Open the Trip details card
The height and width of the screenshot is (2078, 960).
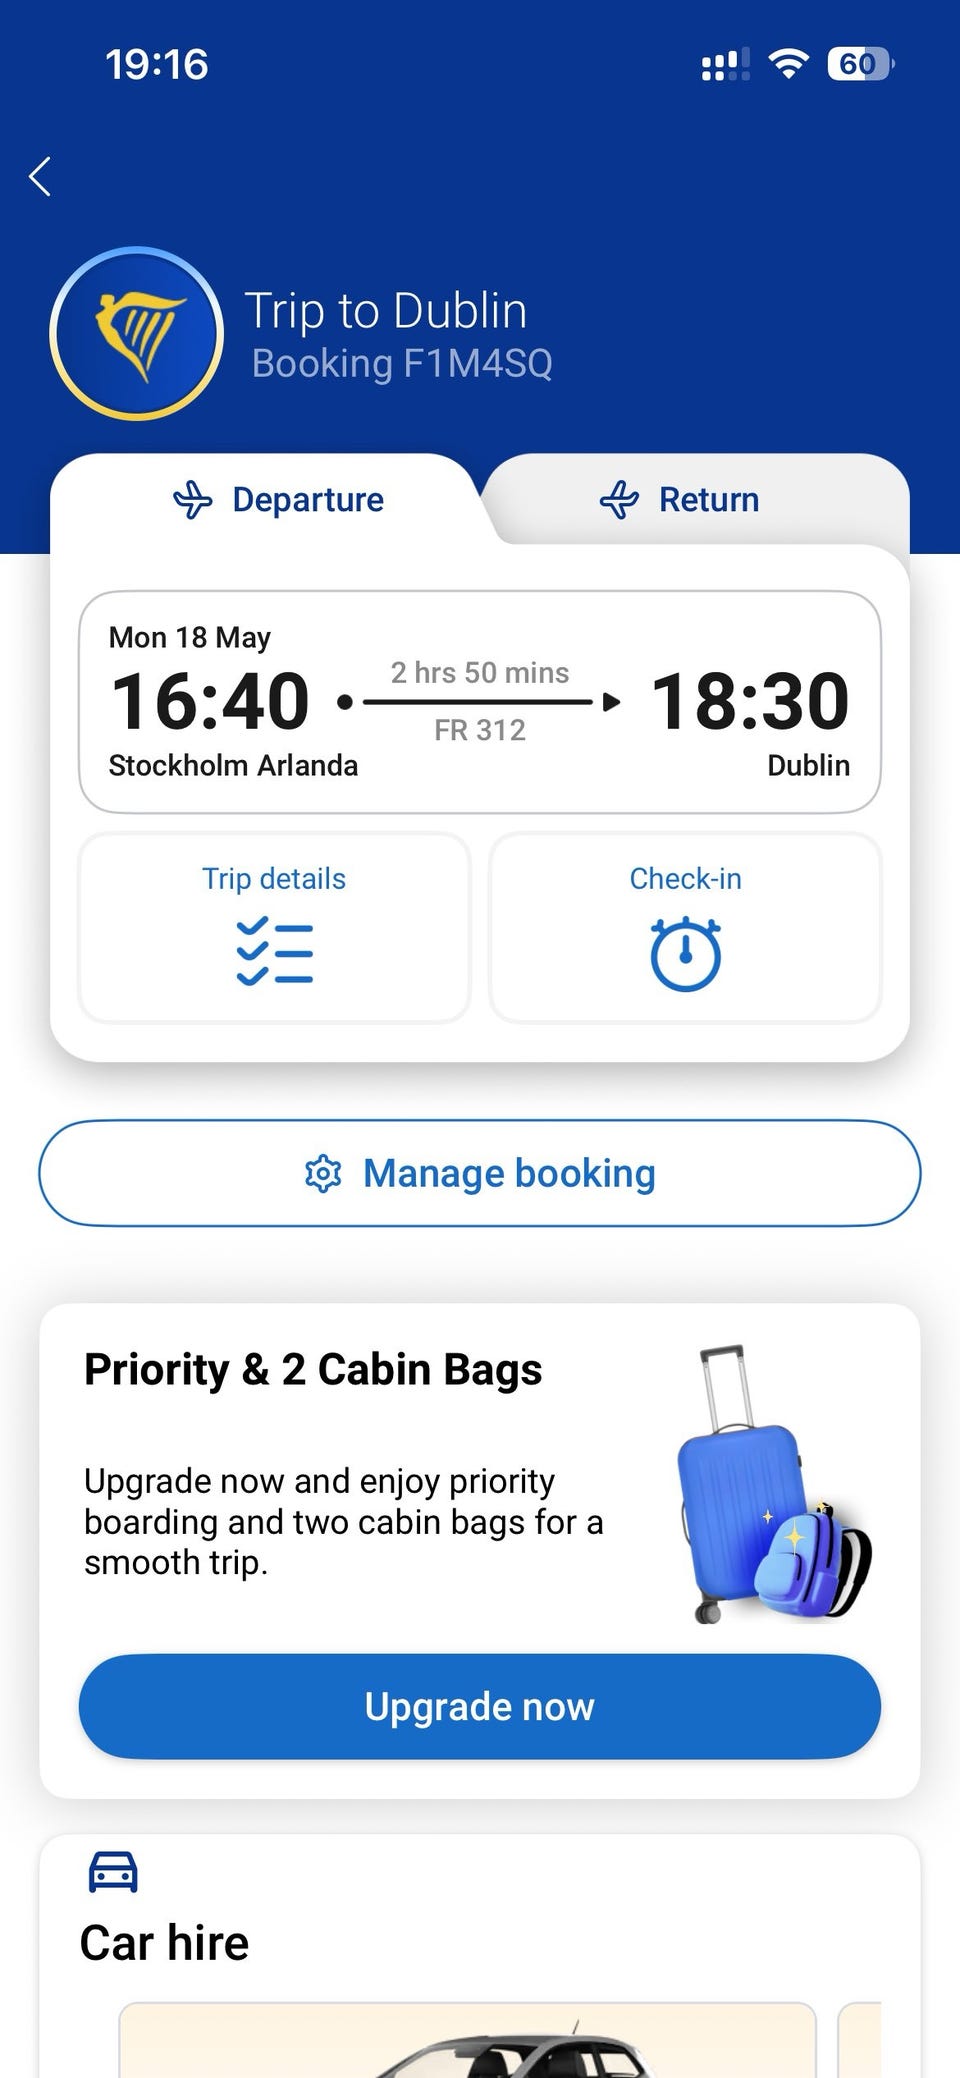click(274, 928)
